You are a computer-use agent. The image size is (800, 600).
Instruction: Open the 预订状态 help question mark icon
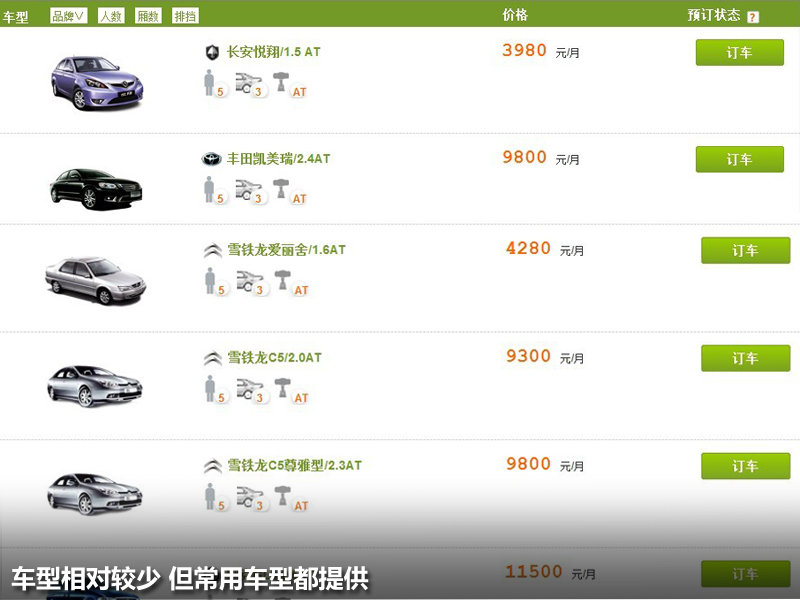tap(753, 17)
